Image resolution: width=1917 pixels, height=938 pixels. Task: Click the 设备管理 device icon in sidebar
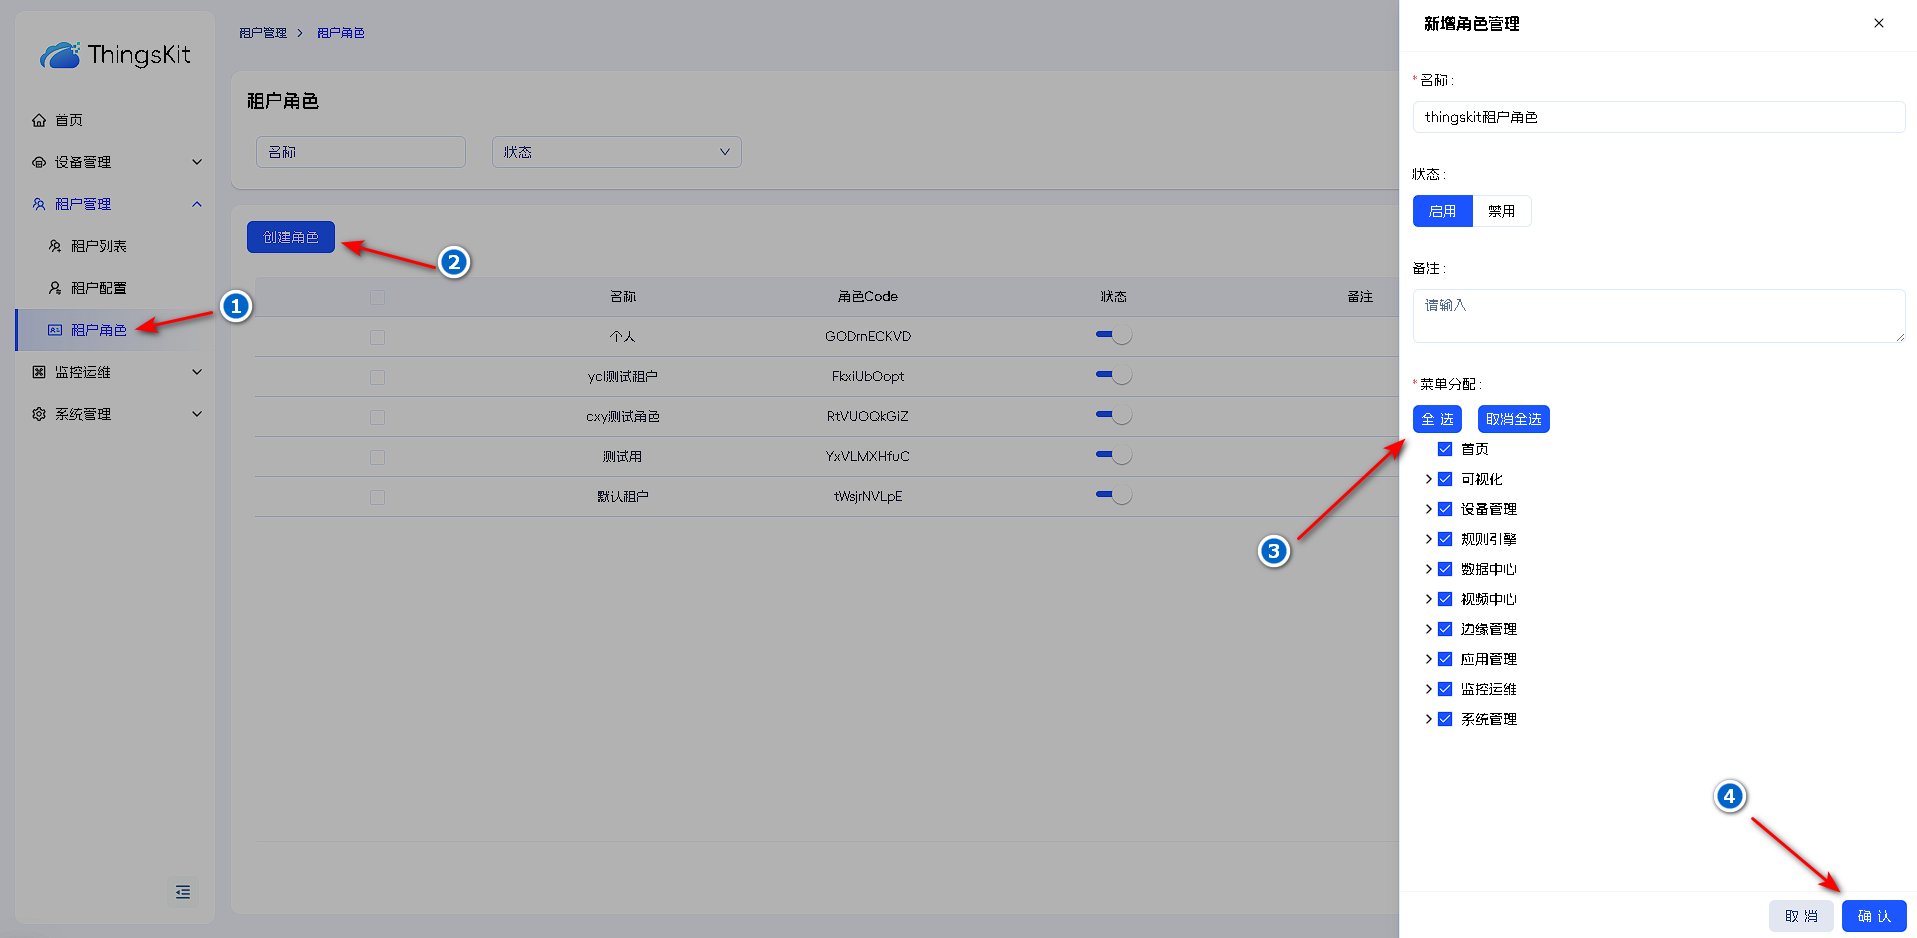pyautogui.click(x=39, y=162)
